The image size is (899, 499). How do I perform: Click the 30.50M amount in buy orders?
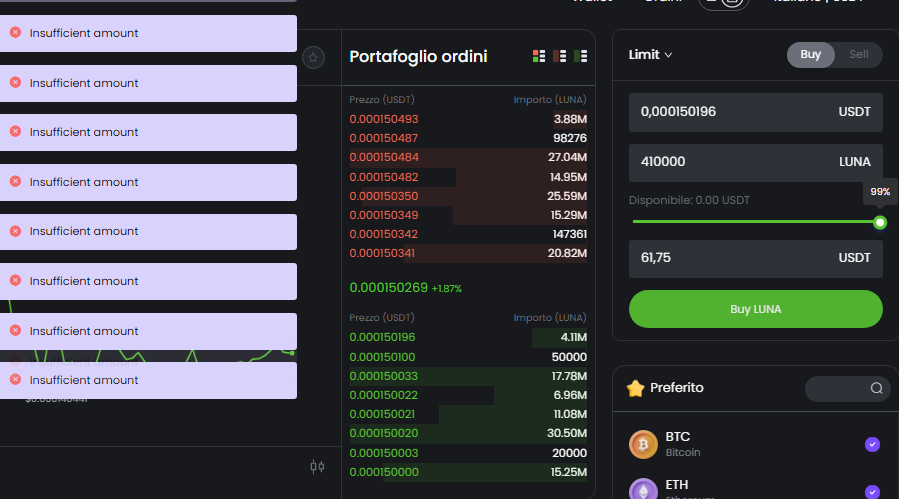pyautogui.click(x=566, y=433)
